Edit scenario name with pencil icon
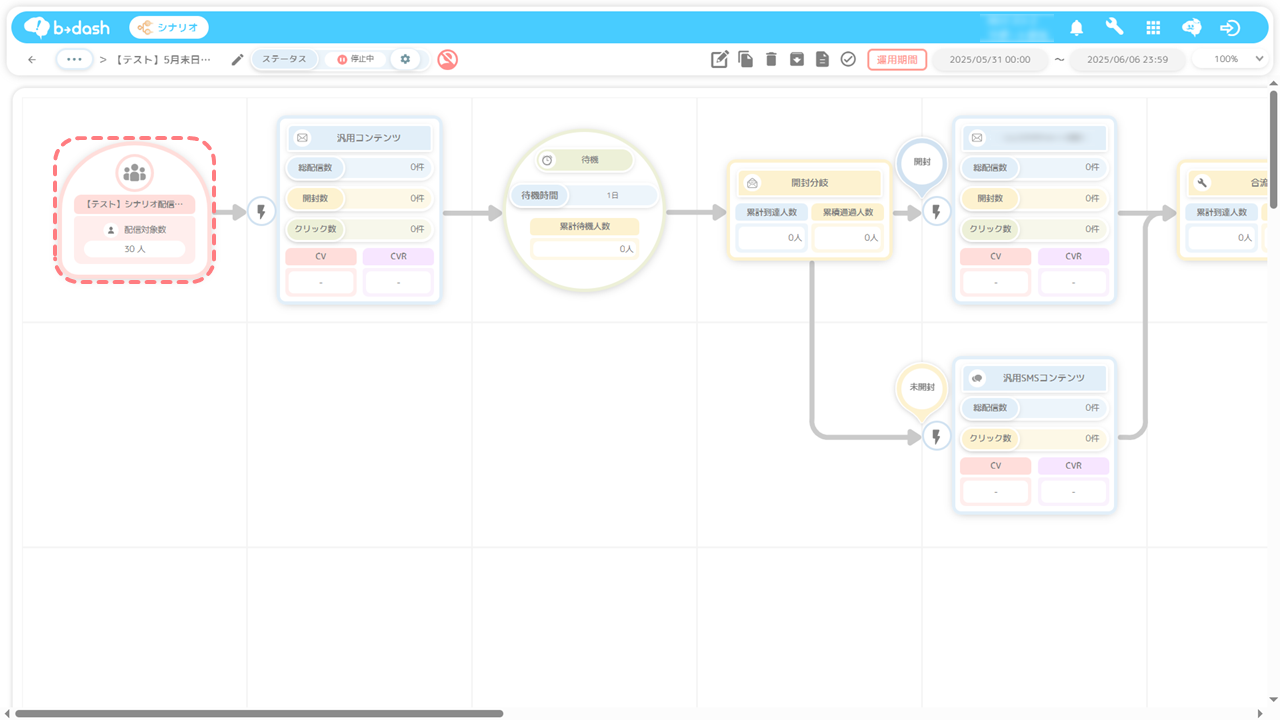The width and height of the screenshot is (1280, 720). [237, 60]
